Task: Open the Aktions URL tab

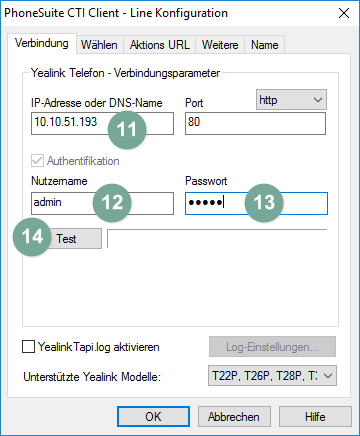Action: [x=160, y=45]
